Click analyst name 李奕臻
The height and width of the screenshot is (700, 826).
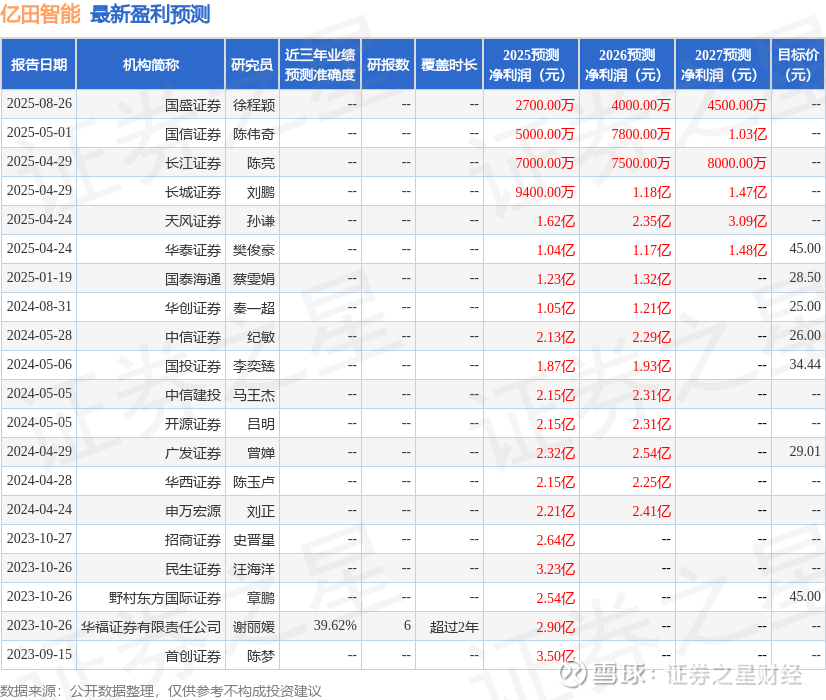pos(254,366)
